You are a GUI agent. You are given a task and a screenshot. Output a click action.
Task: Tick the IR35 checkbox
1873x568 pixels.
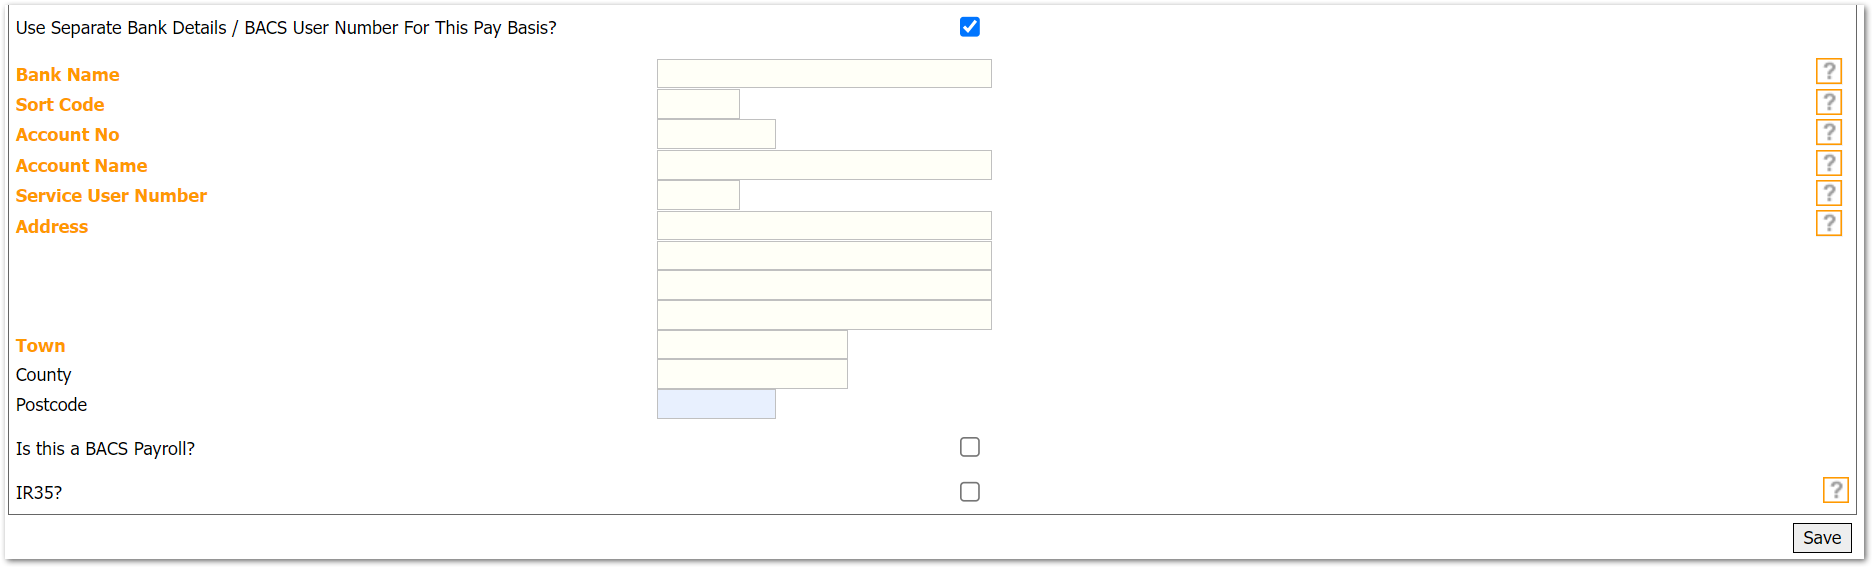point(969,492)
